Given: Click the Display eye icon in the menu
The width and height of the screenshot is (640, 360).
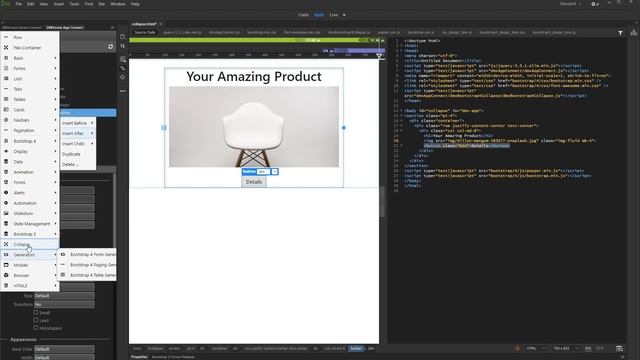Looking at the screenshot, I should pyautogui.click(x=6, y=151).
